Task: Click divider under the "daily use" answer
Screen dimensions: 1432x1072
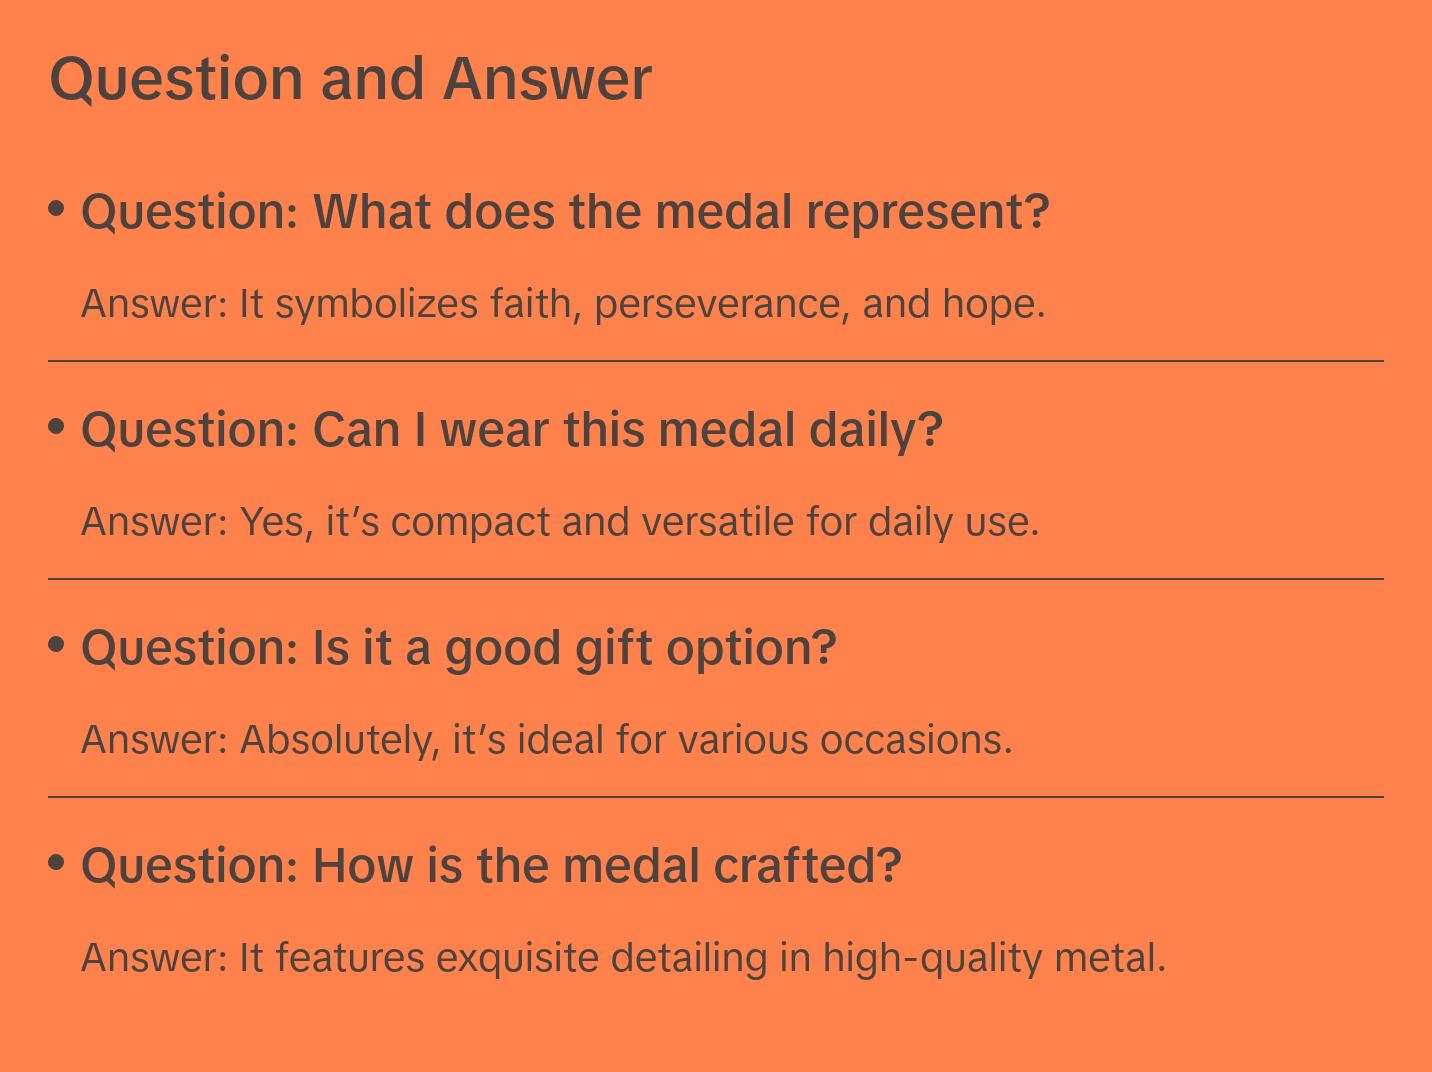Action: 716,579
